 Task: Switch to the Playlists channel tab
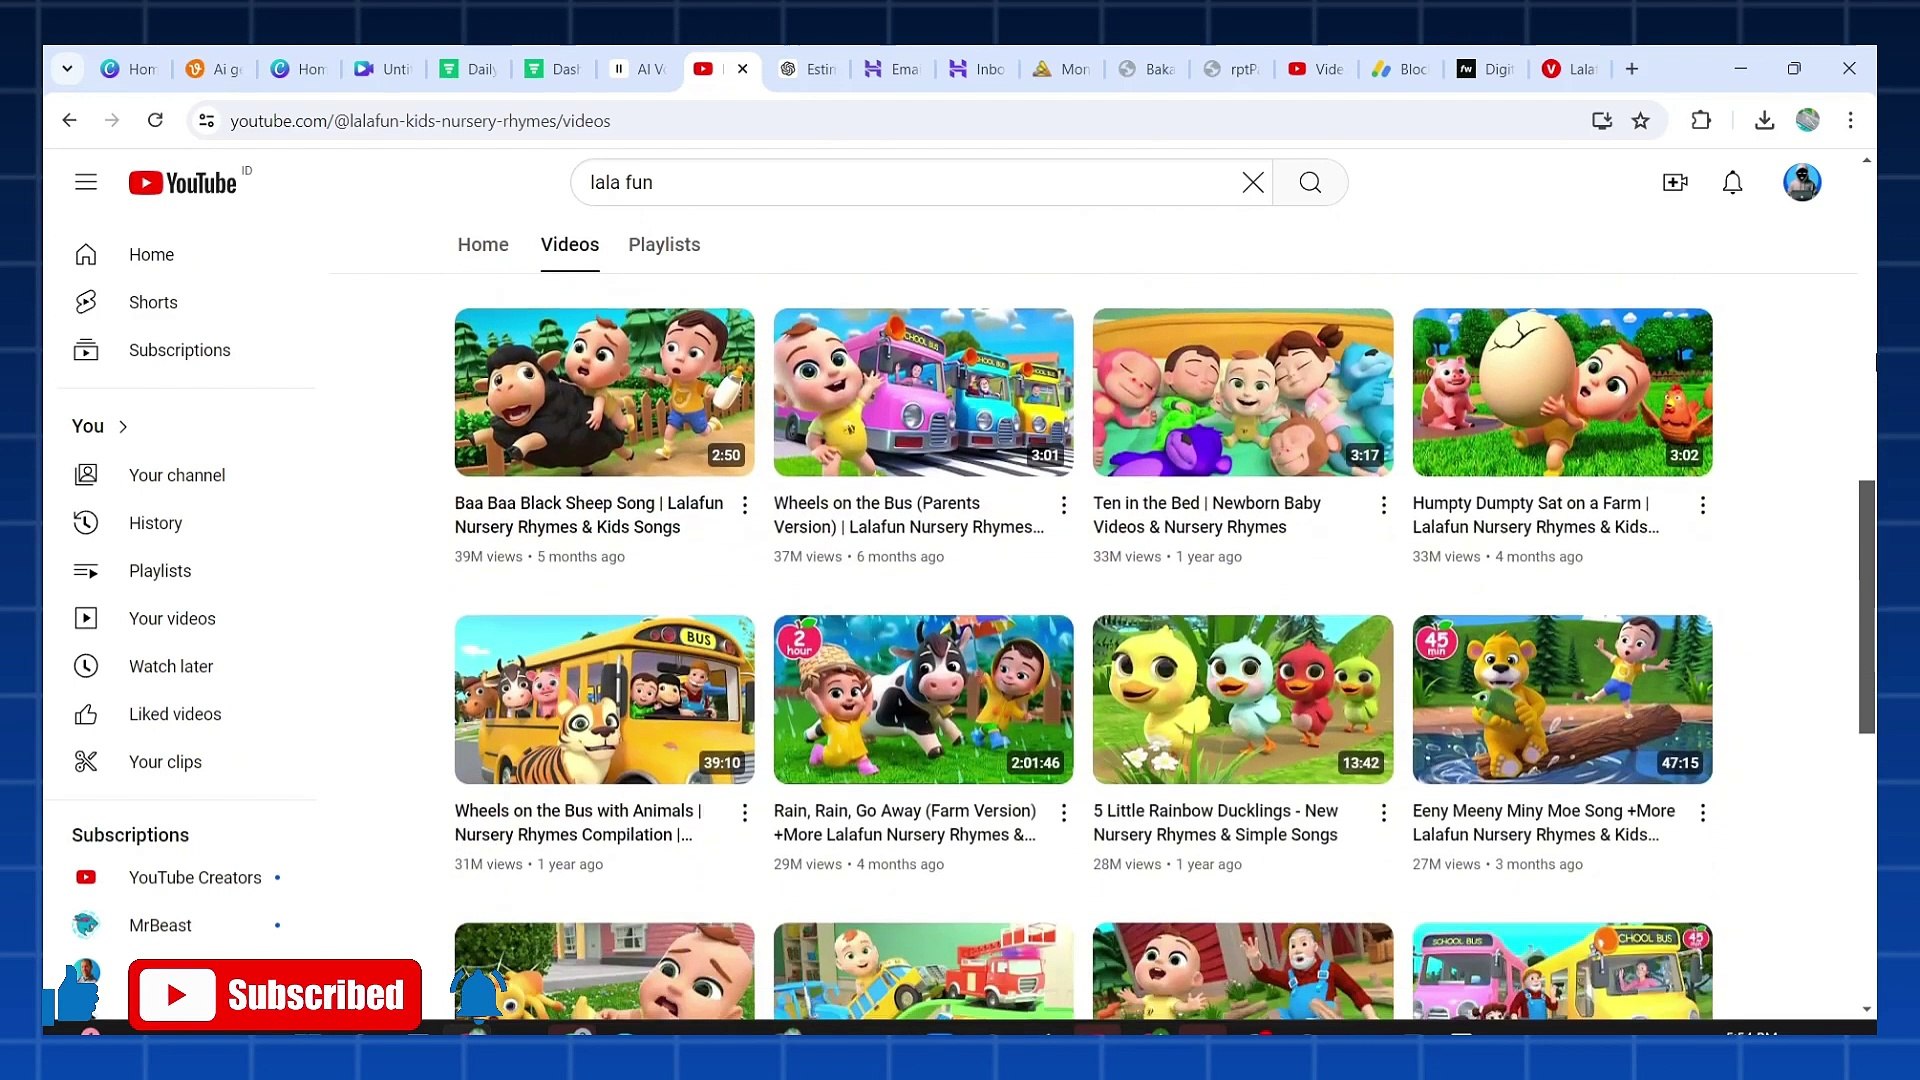click(664, 245)
